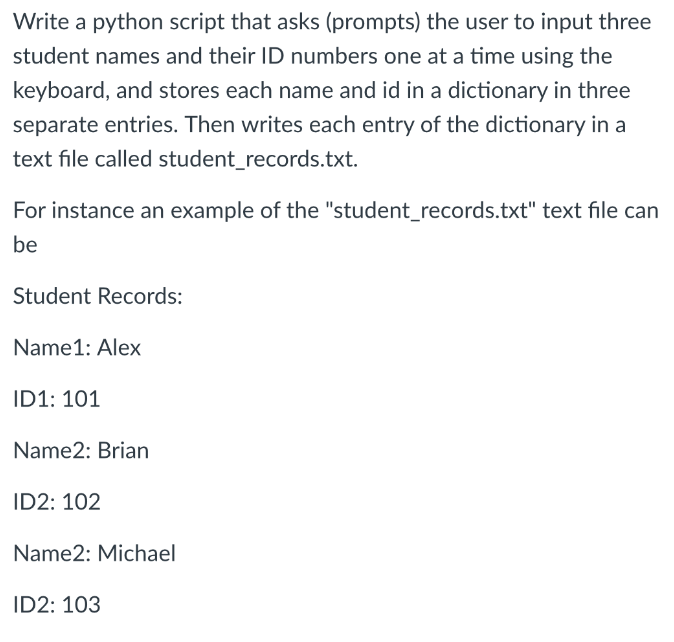The width and height of the screenshot is (674, 642).
Task: Click the ID value "103"
Action: tap(81, 604)
